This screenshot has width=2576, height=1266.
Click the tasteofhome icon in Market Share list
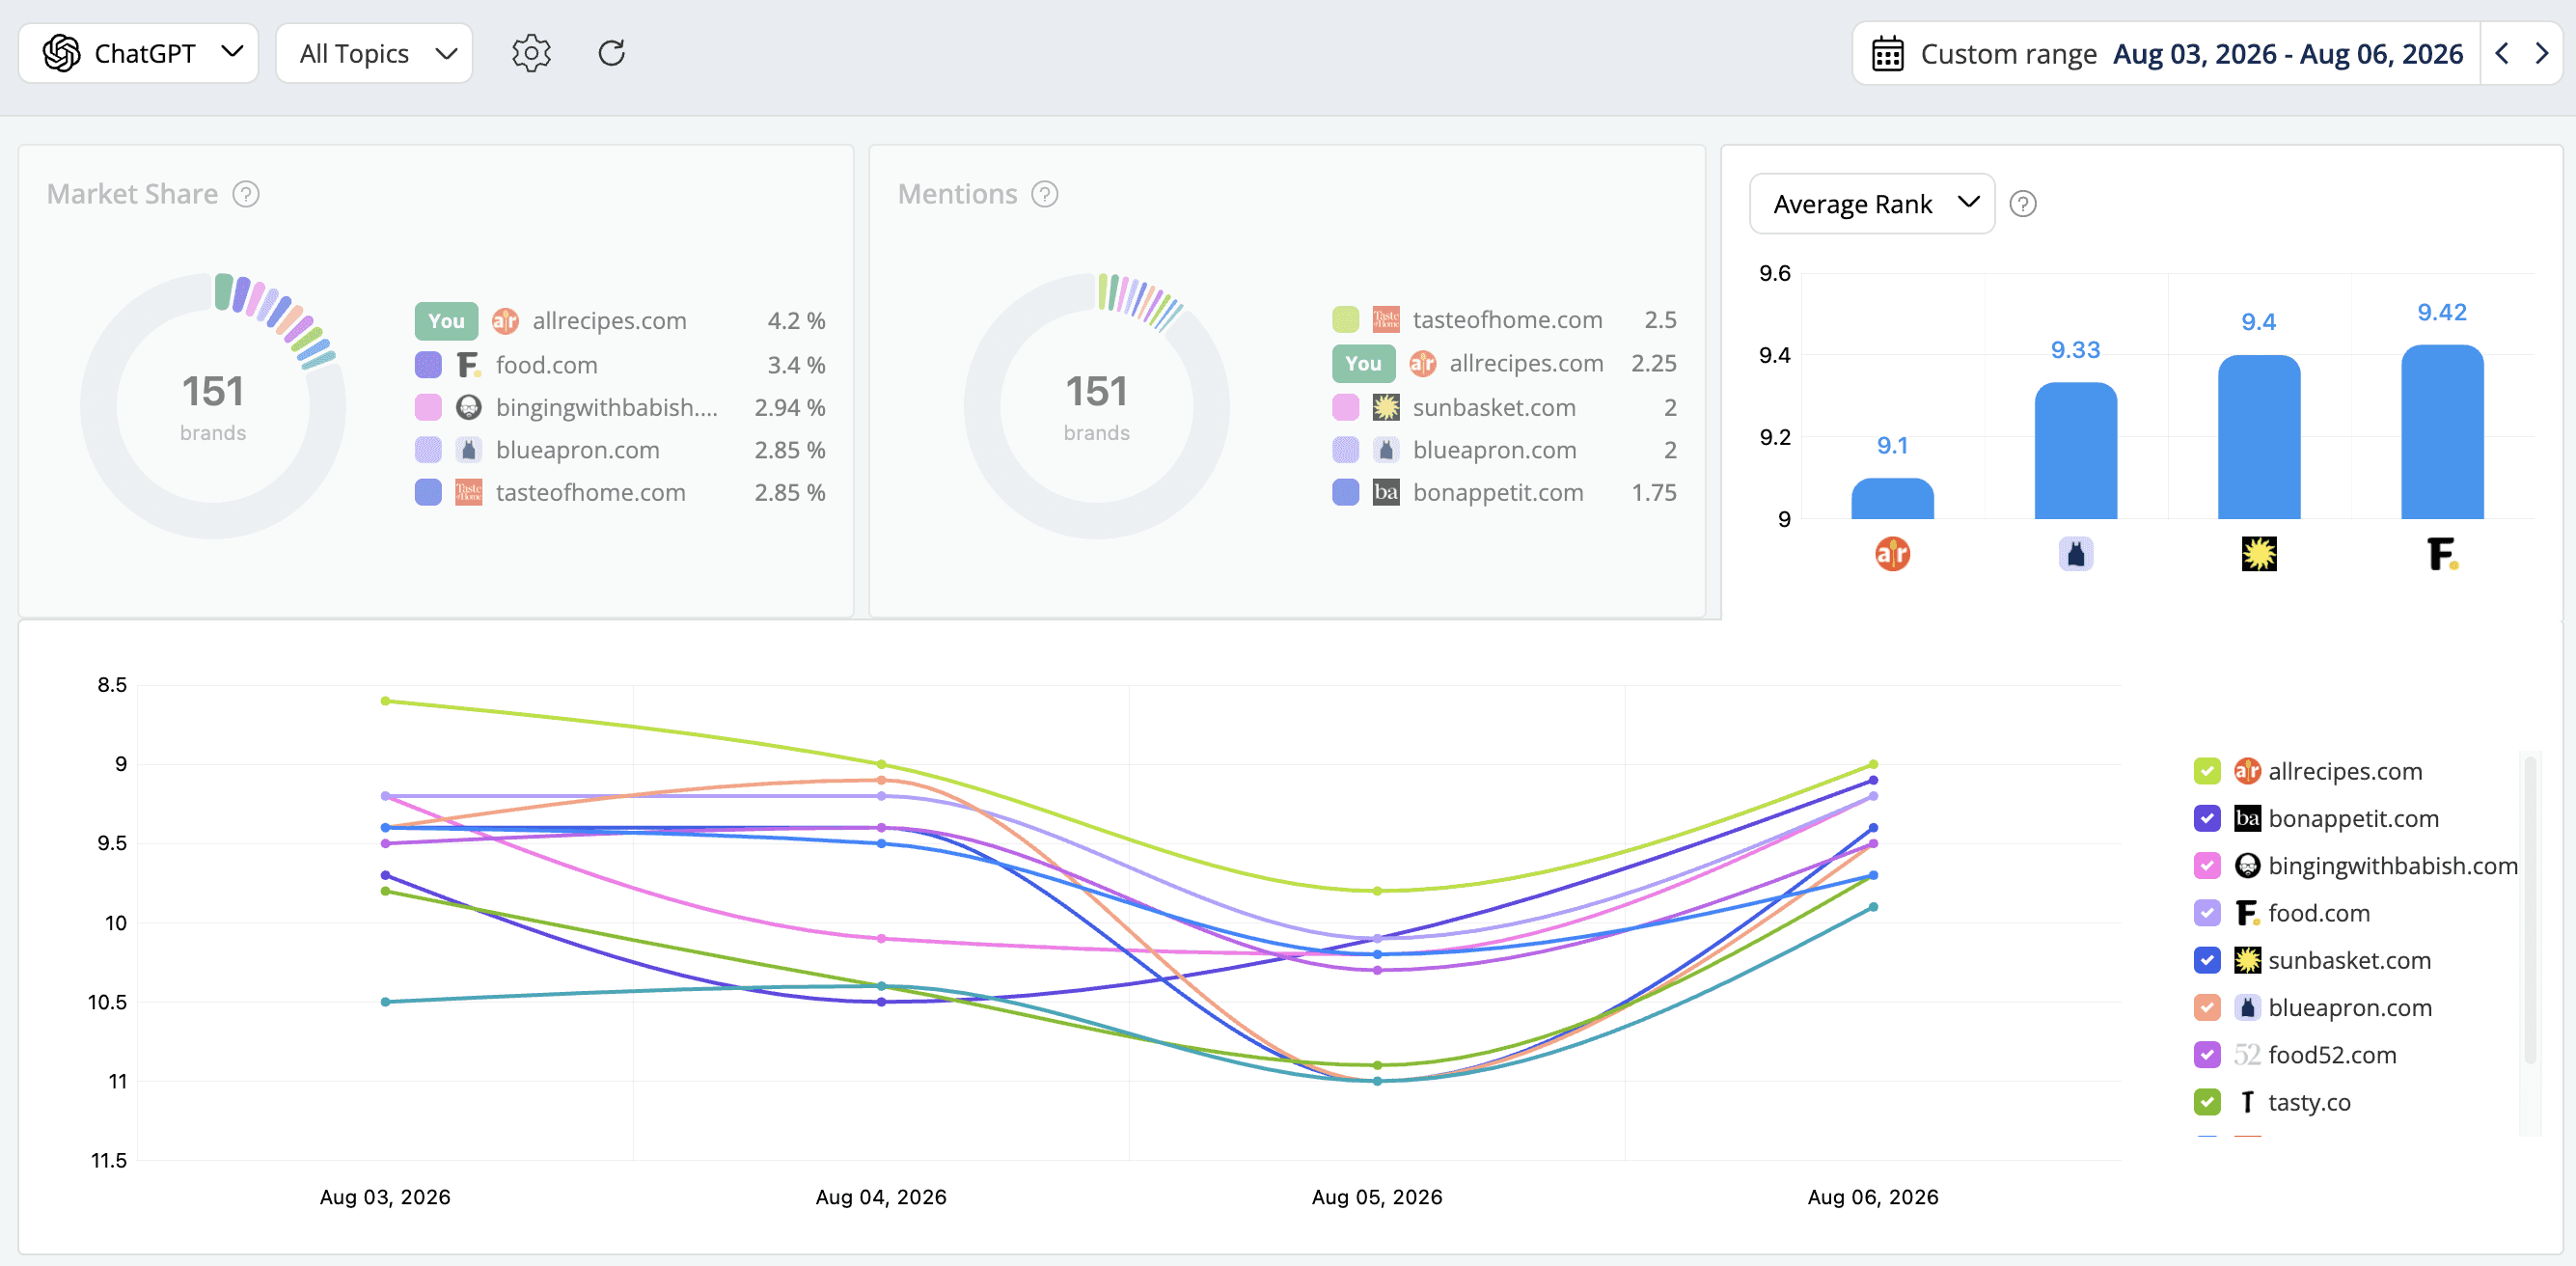coord(469,492)
